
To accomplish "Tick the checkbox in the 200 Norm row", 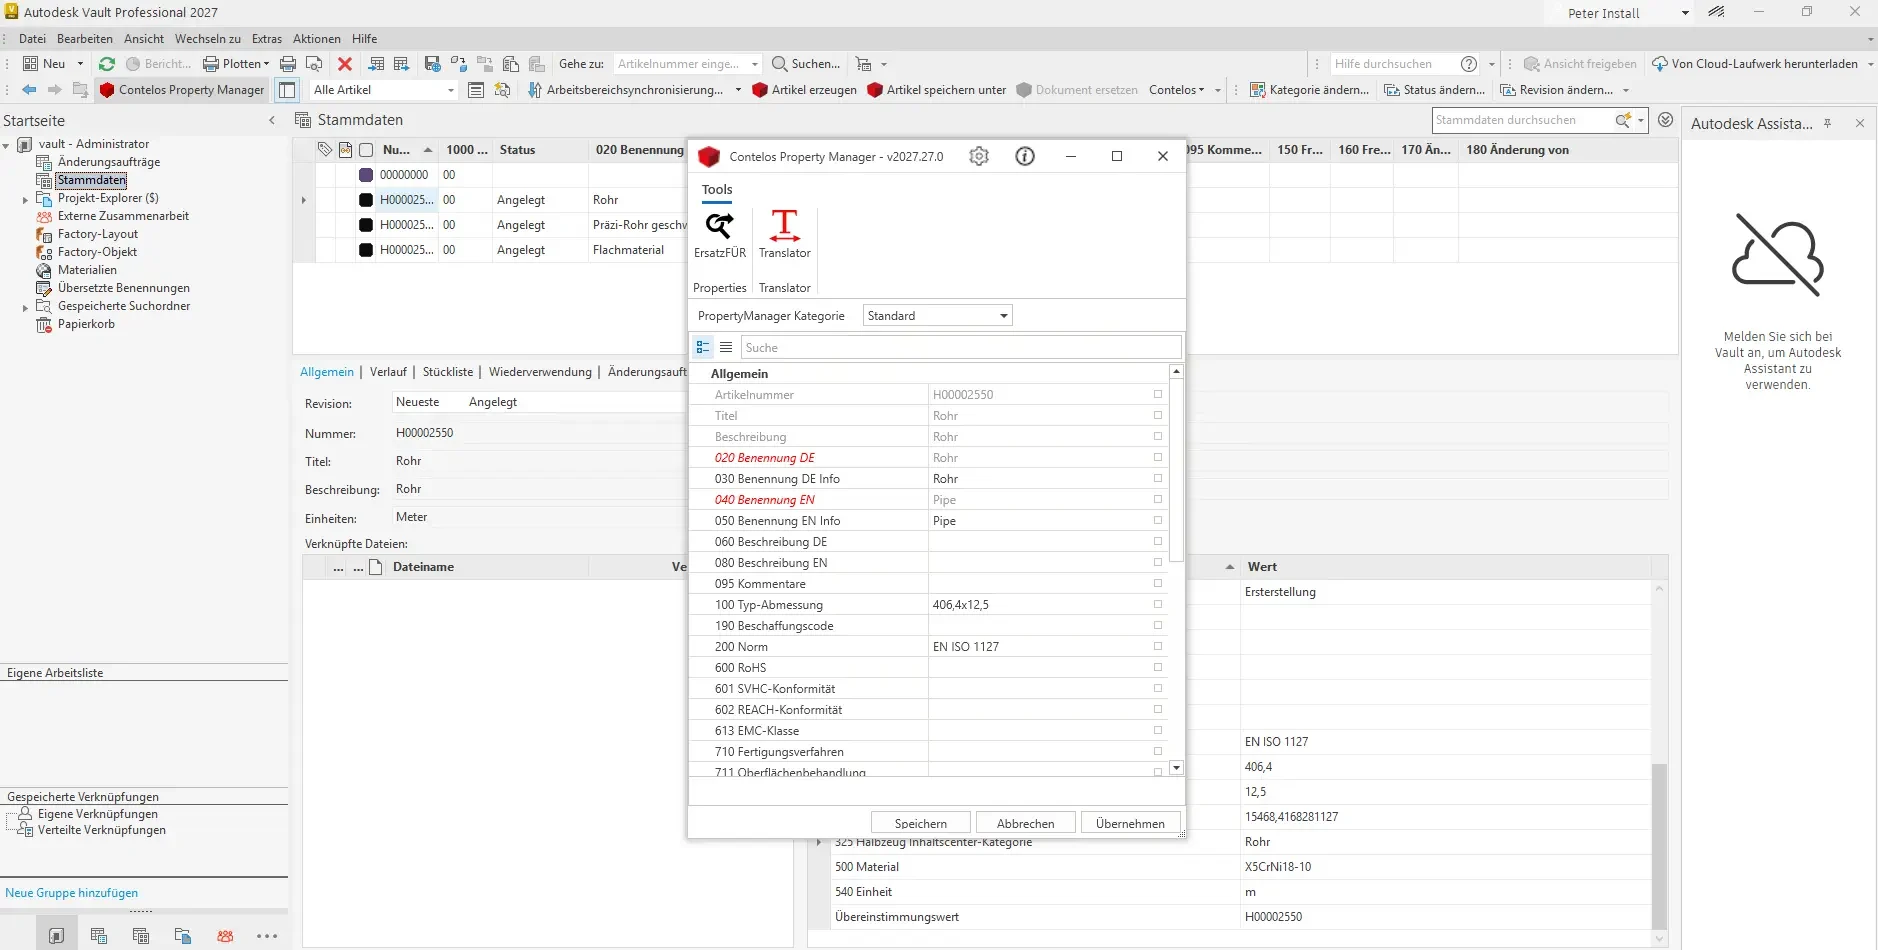I will click(x=1158, y=646).
